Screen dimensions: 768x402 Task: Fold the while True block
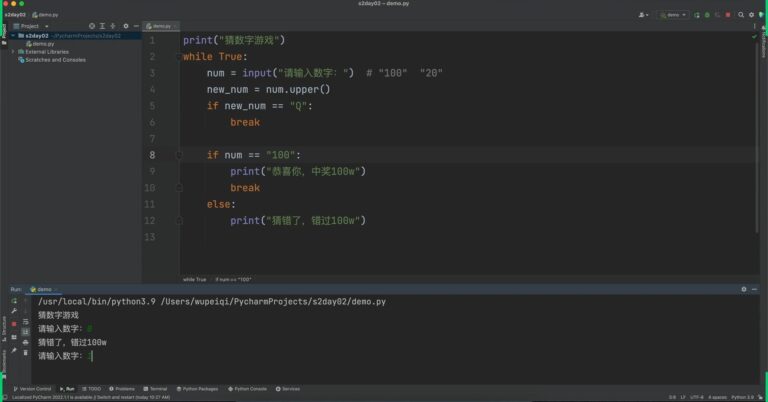click(x=179, y=57)
